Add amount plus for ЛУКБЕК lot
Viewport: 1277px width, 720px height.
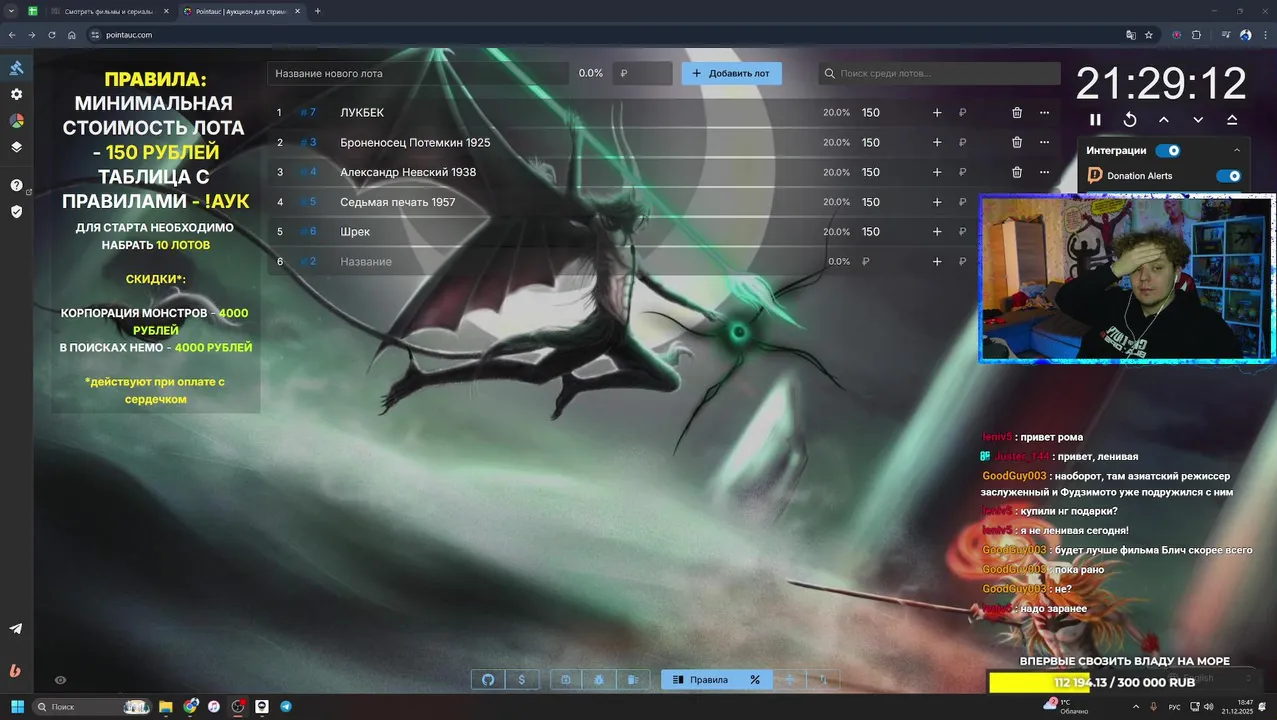(x=937, y=113)
